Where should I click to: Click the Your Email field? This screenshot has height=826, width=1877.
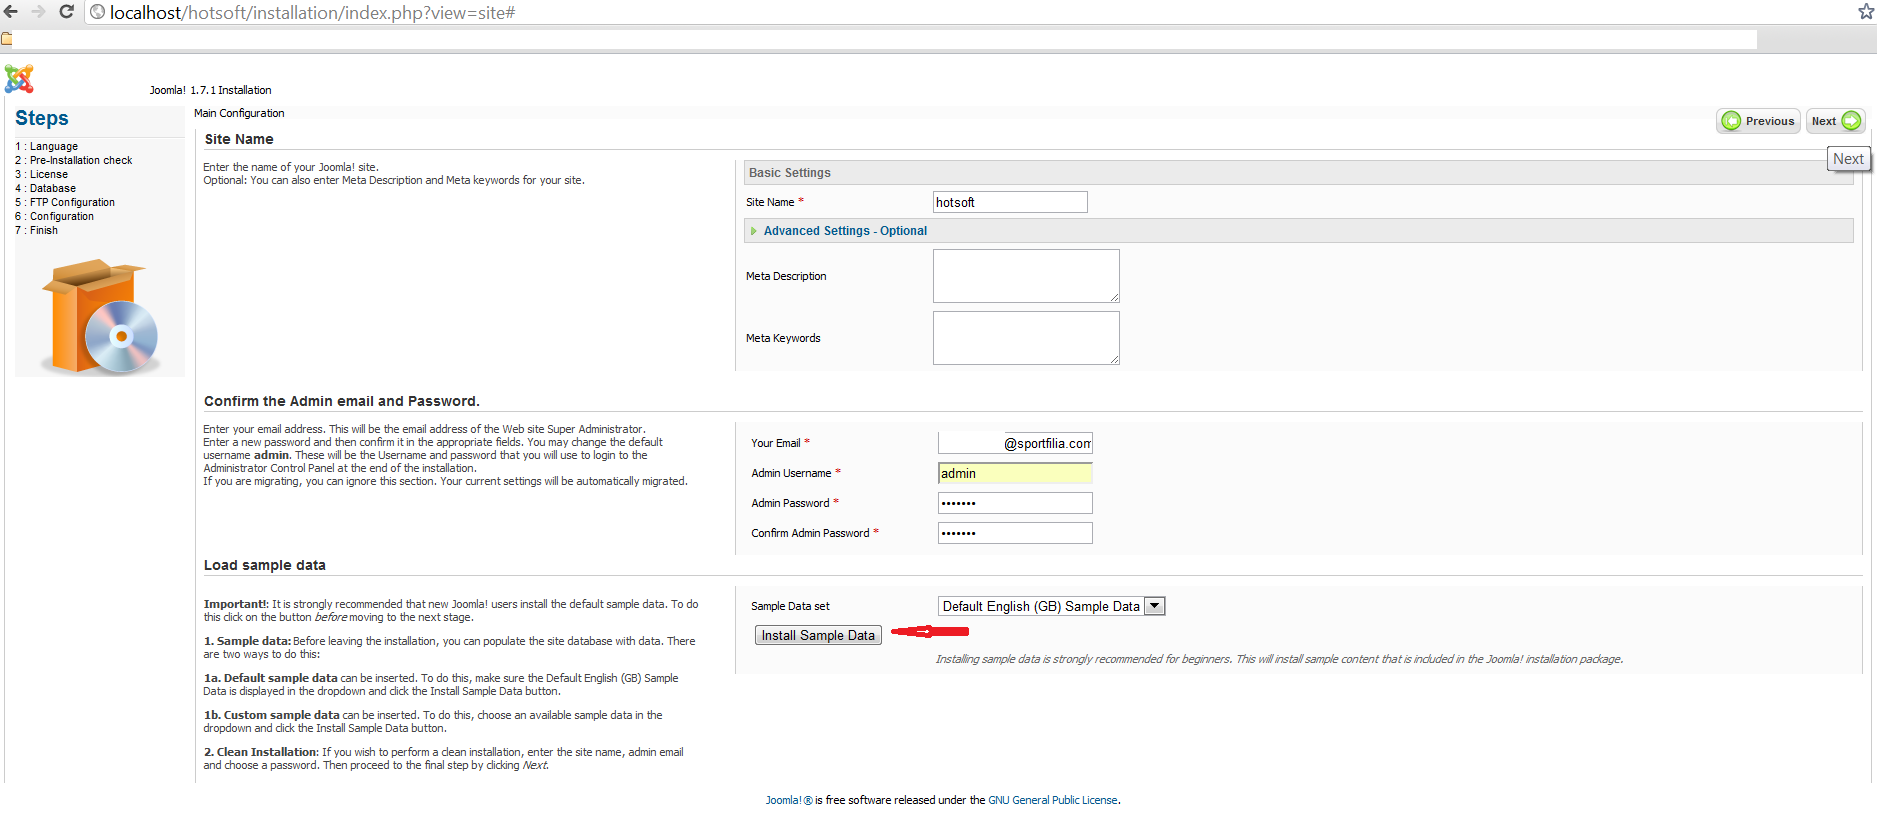pyautogui.click(x=1015, y=443)
